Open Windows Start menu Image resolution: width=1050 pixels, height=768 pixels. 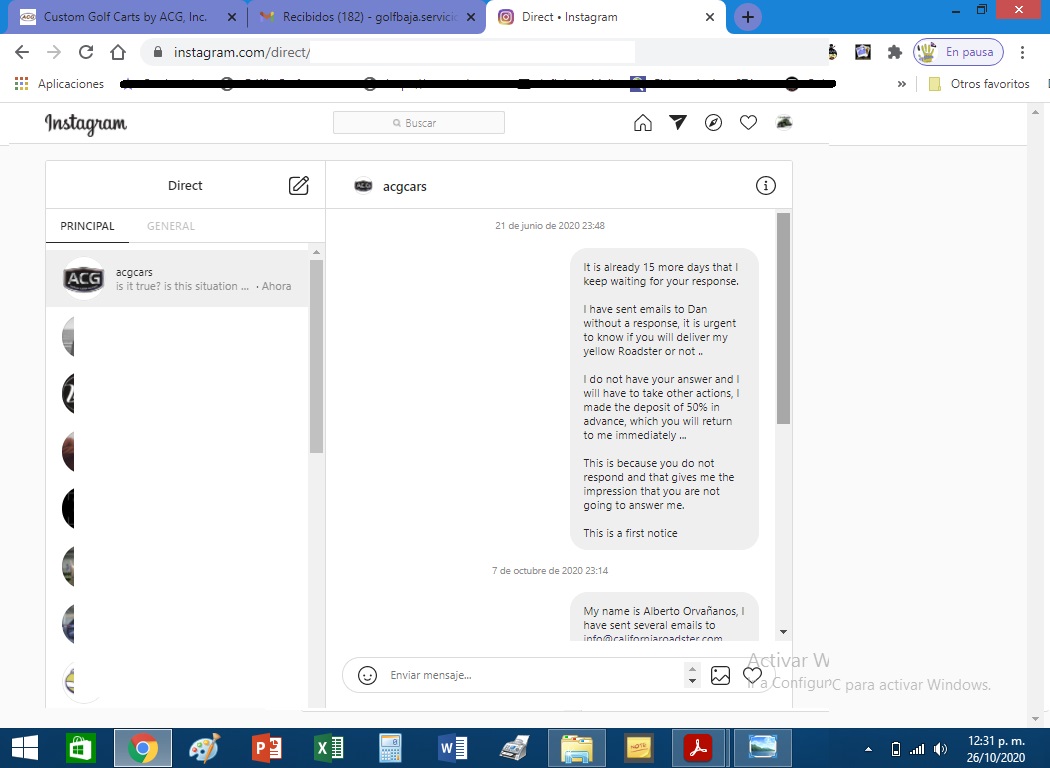25,748
